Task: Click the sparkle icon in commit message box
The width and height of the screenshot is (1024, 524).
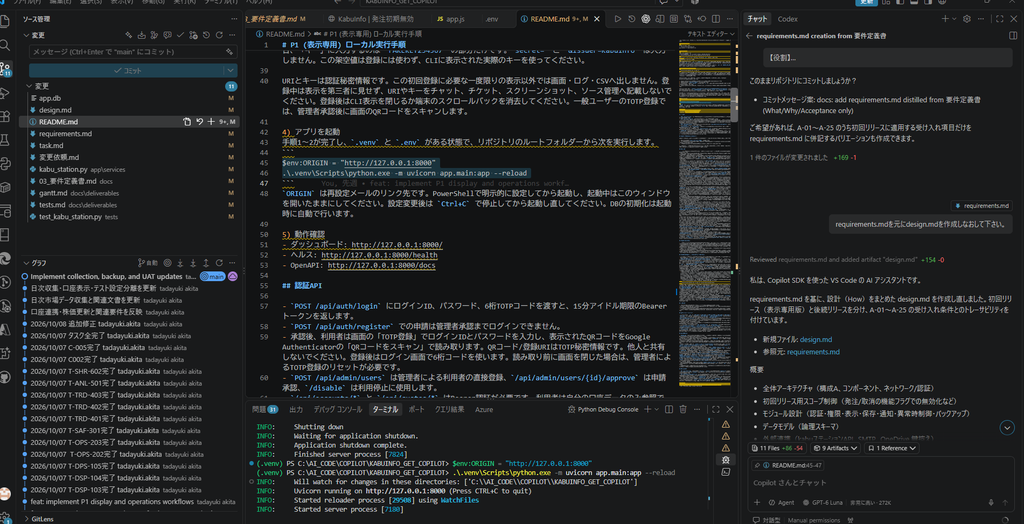Action: point(230,52)
